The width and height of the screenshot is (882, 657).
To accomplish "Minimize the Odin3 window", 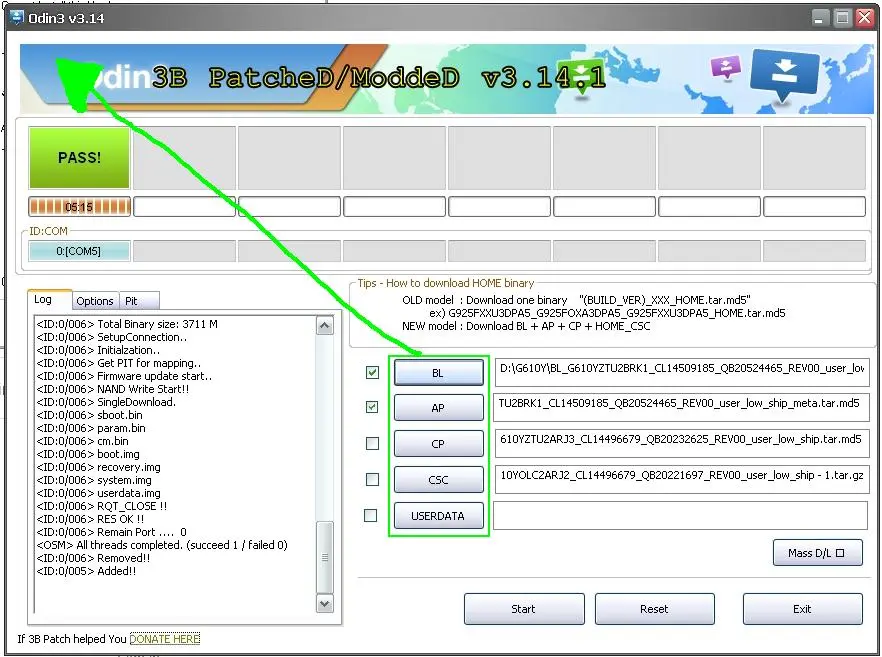I will (x=821, y=18).
